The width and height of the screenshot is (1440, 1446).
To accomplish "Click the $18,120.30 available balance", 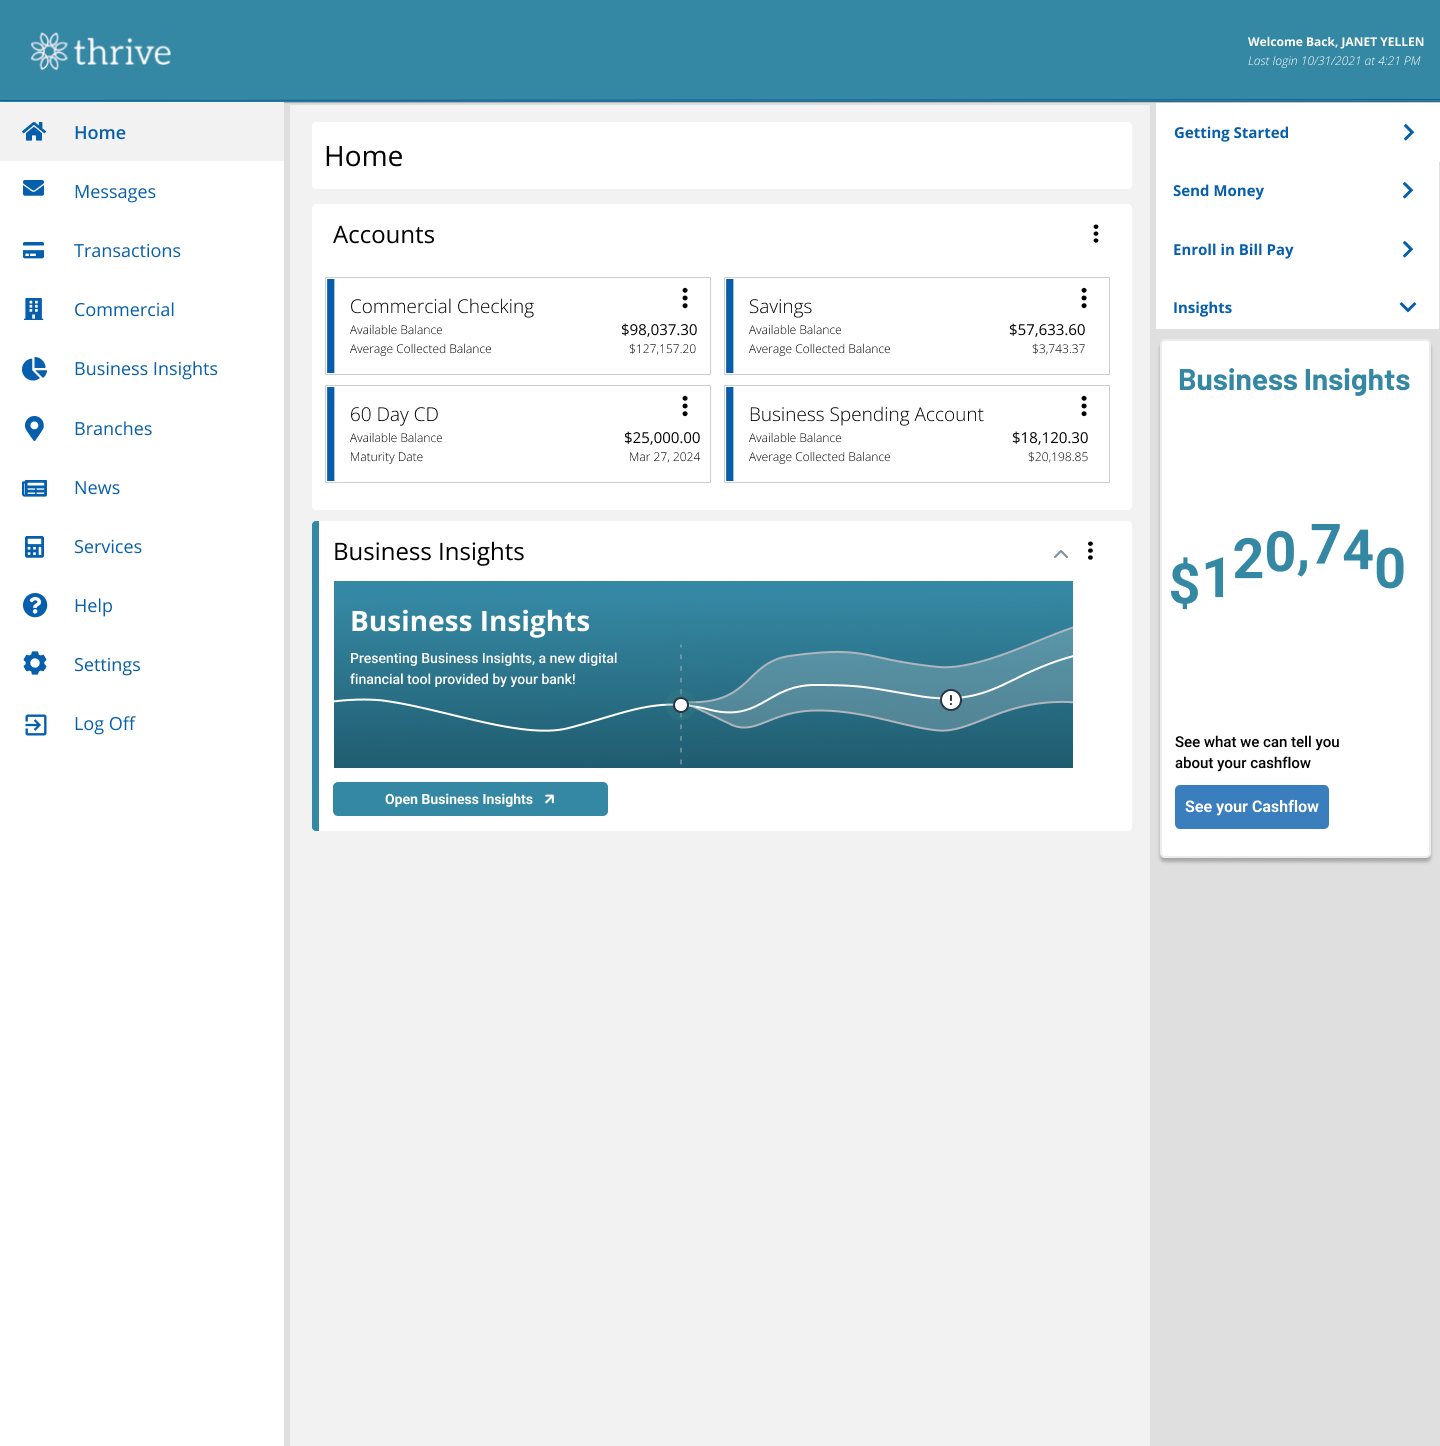I will pos(1050,437).
